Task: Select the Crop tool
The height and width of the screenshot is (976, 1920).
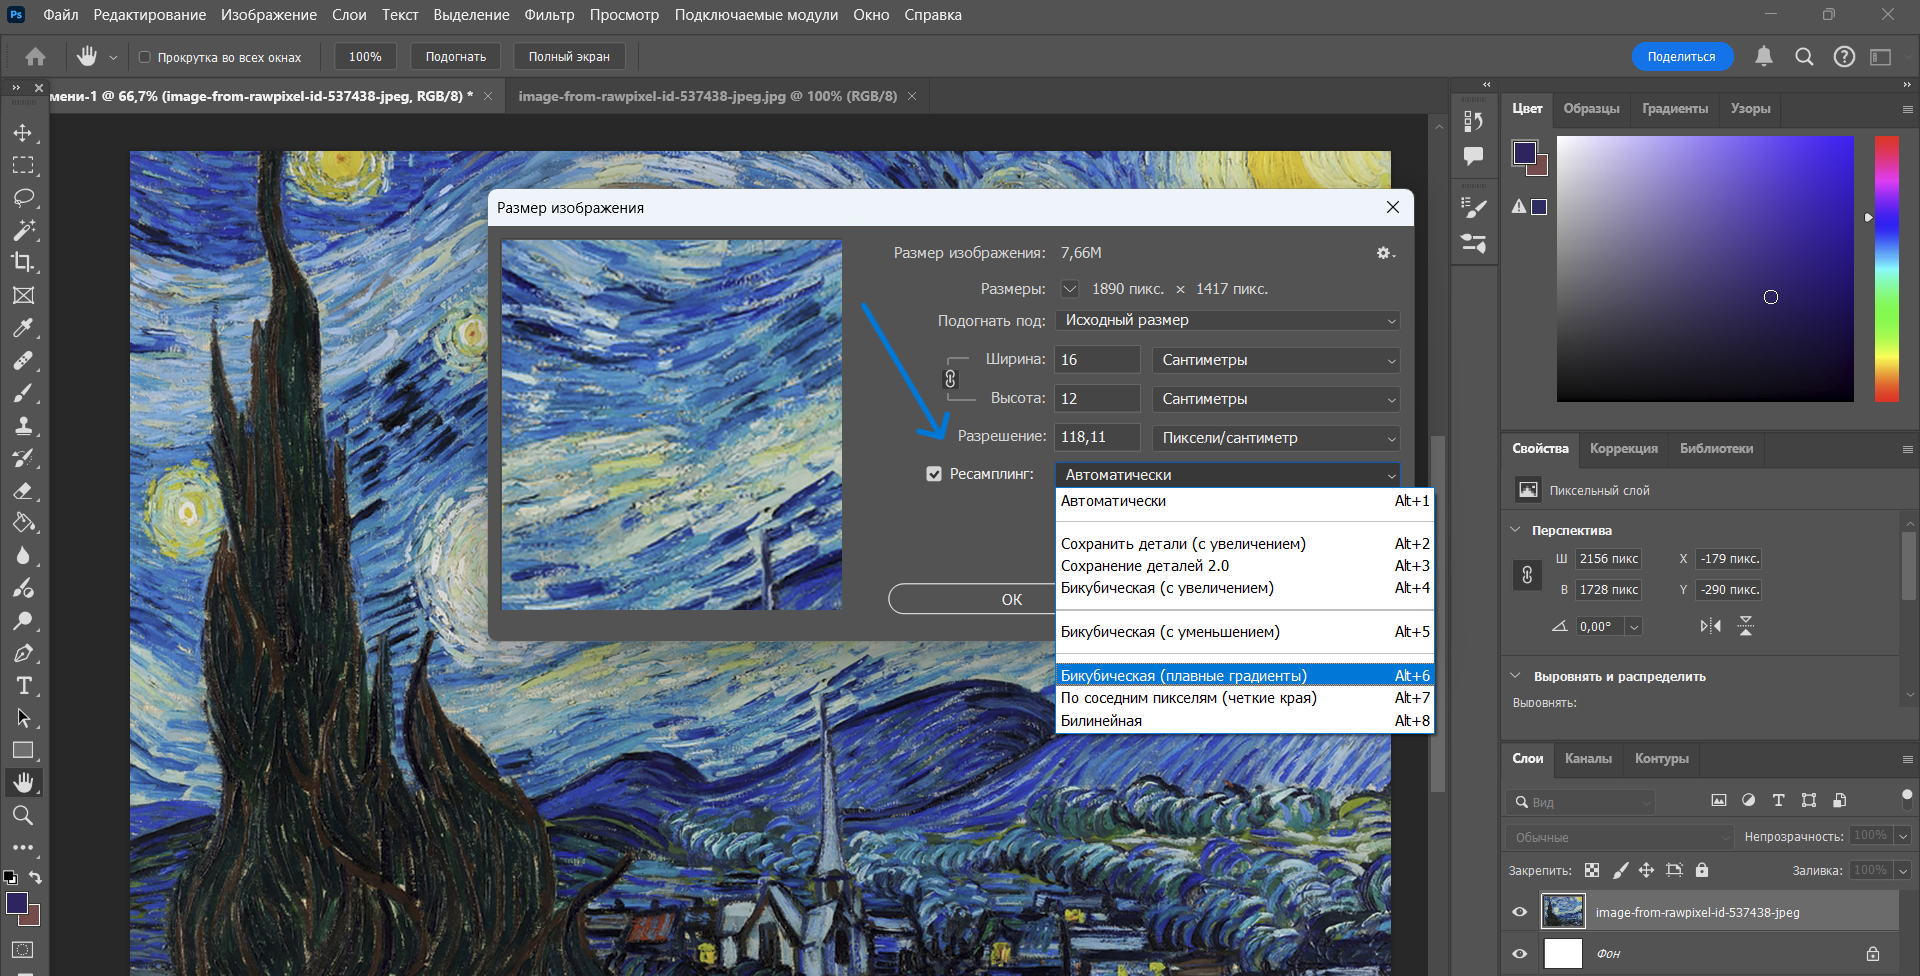Action: [23, 262]
